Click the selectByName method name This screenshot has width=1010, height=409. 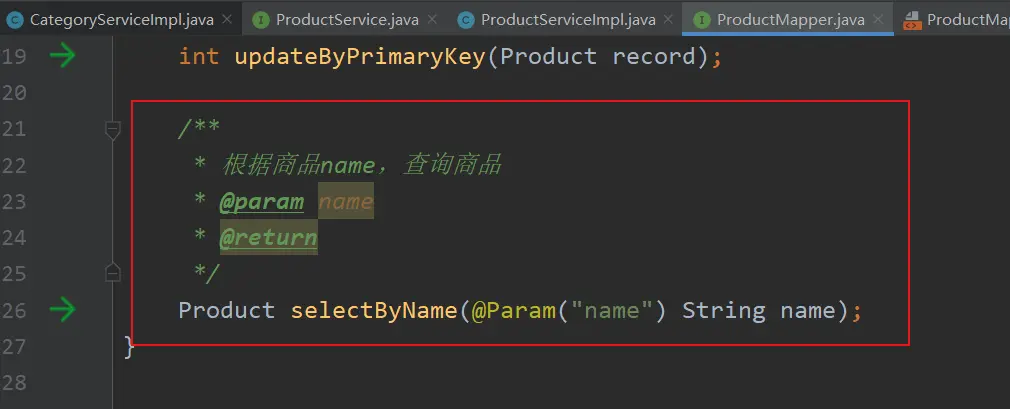click(x=374, y=311)
